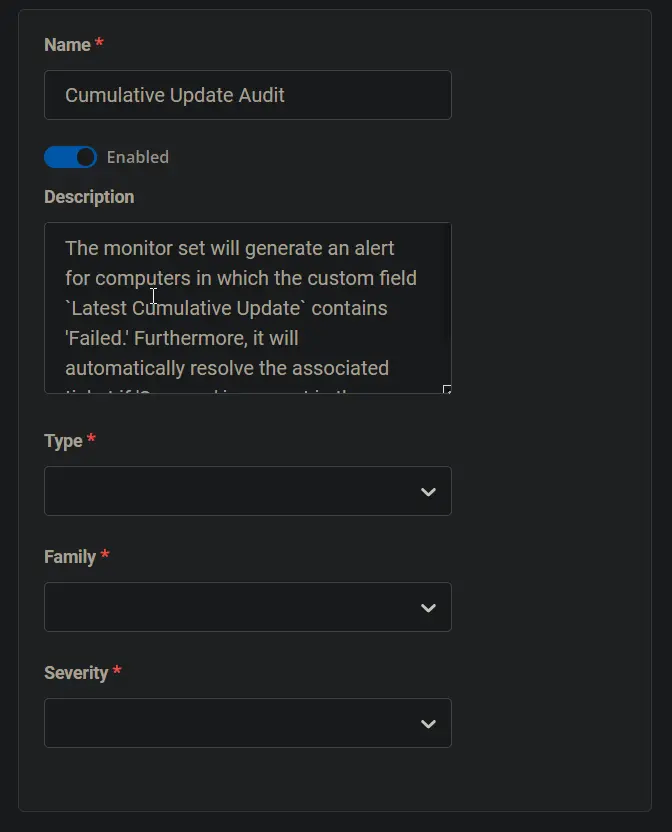
Task: Click the word 'automatically' in the description
Action: coord(125,368)
